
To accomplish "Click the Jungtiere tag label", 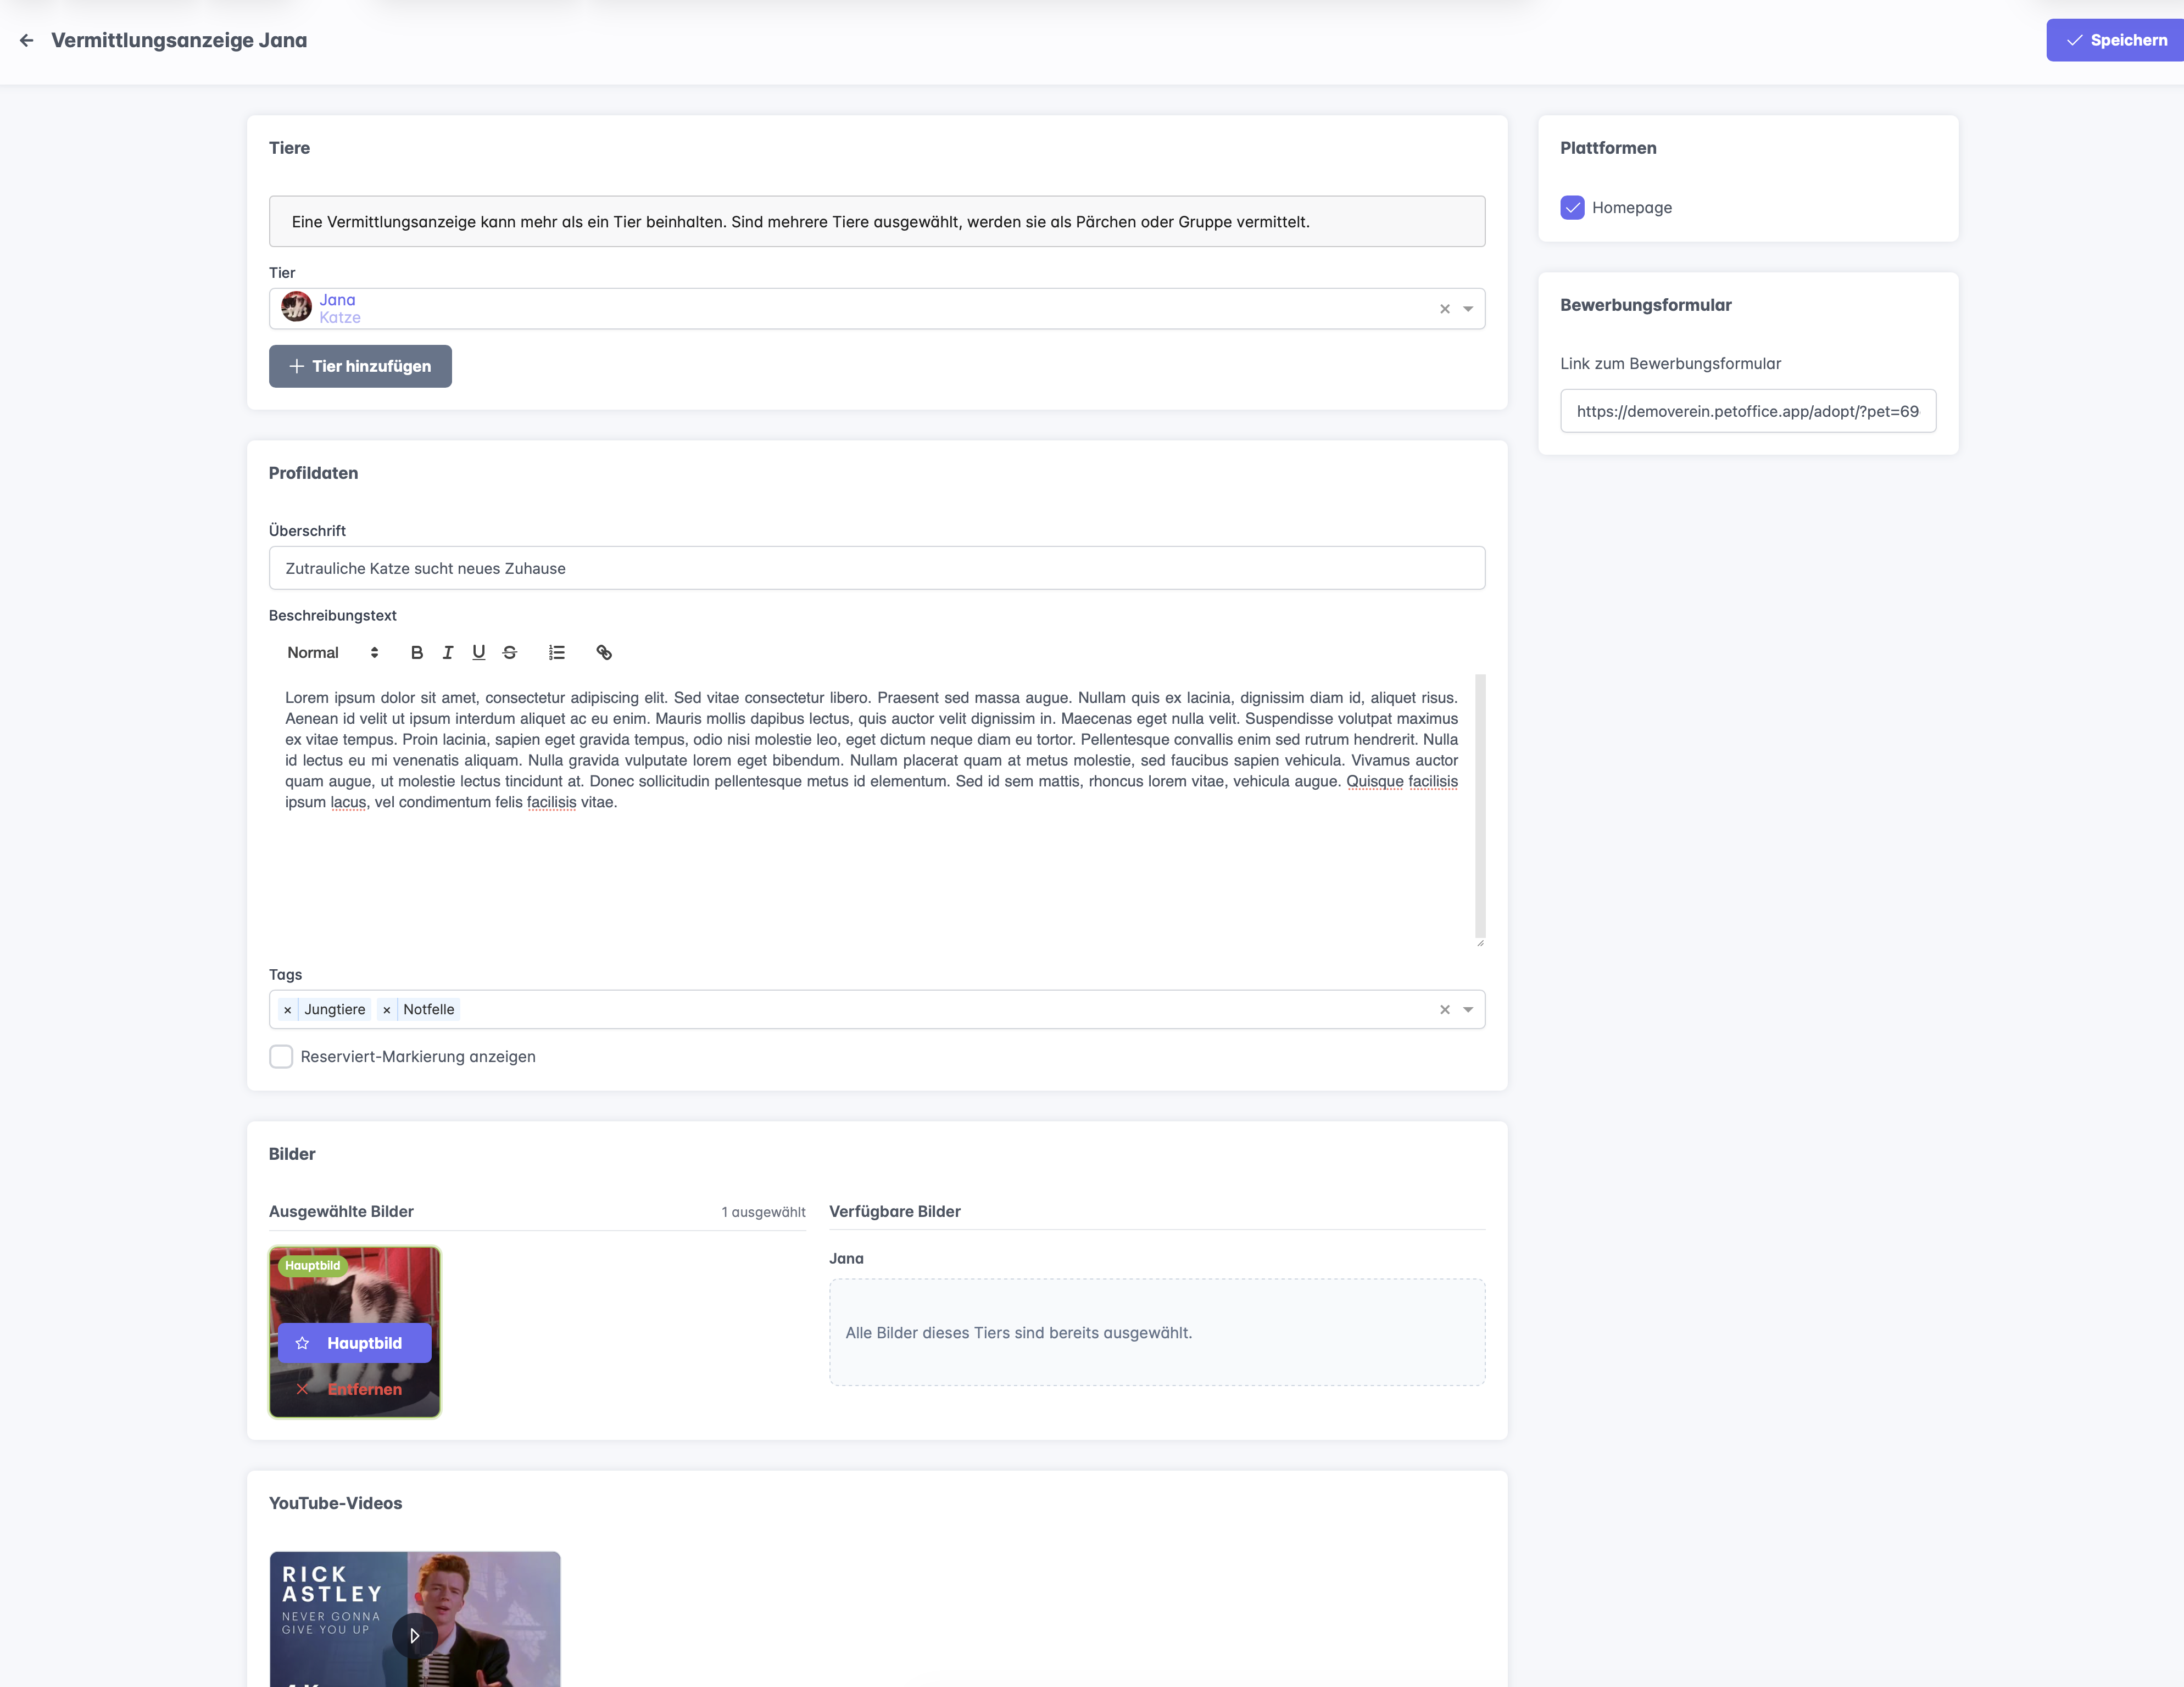I will pos(335,1010).
